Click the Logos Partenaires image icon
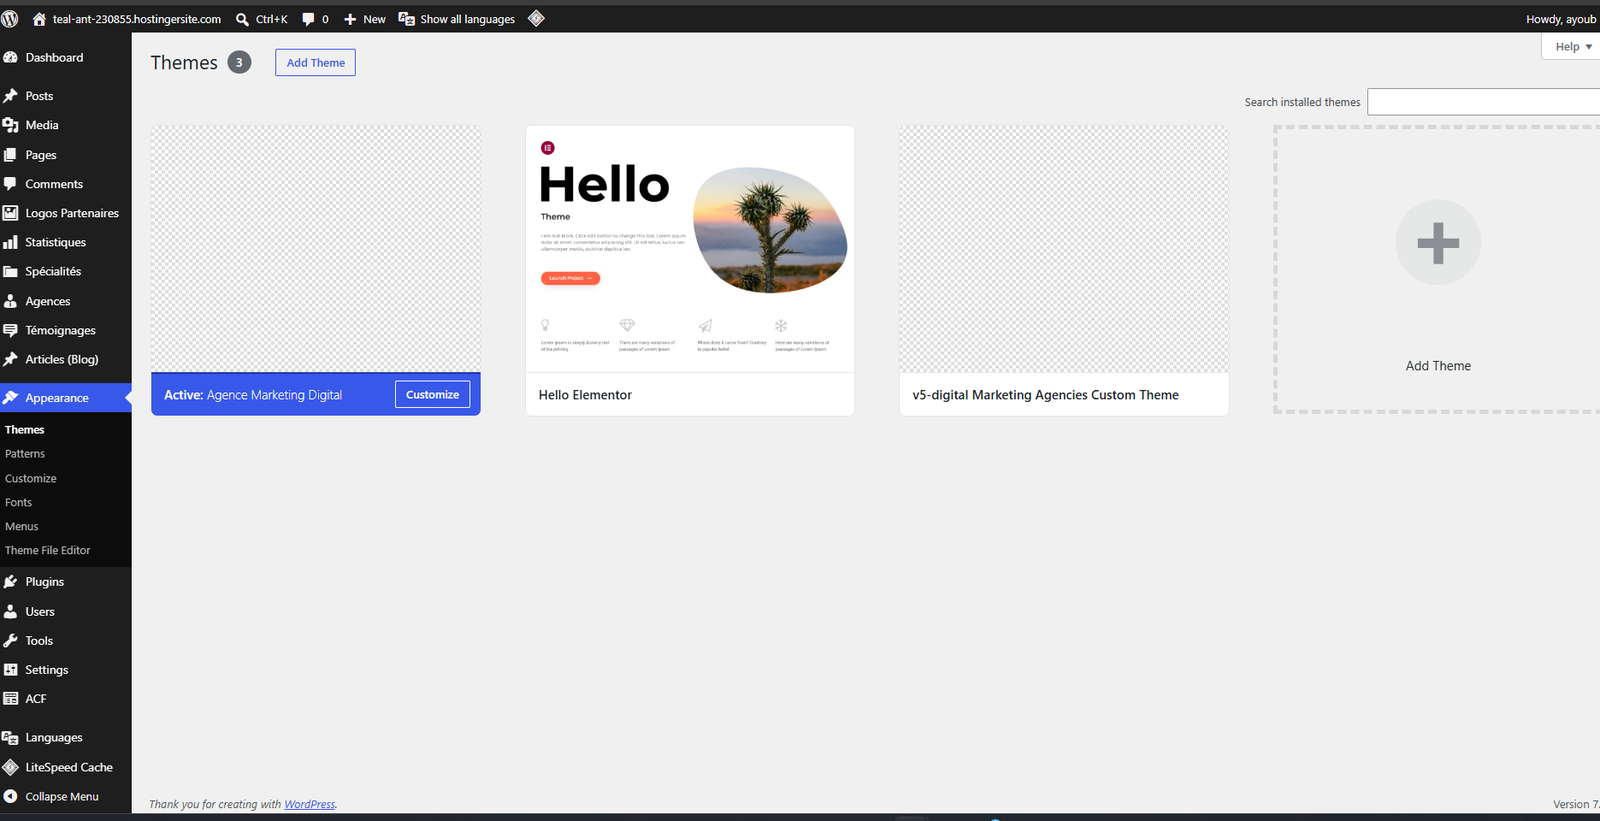The height and width of the screenshot is (821, 1600). point(11,213)
